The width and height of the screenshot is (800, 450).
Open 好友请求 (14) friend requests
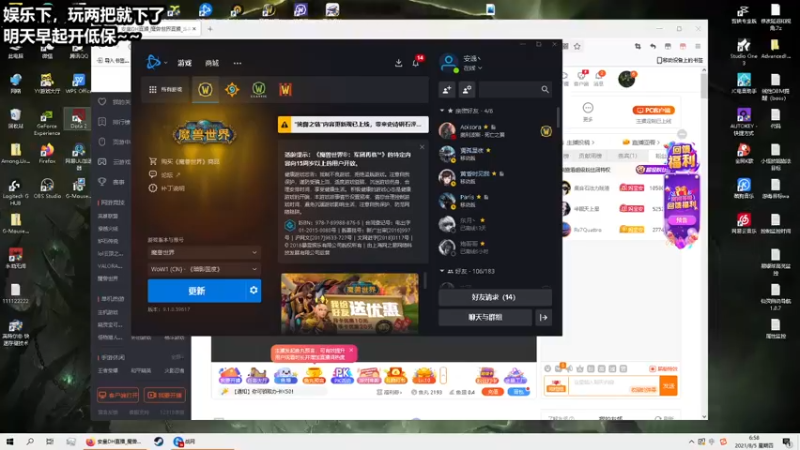point(494,297)
